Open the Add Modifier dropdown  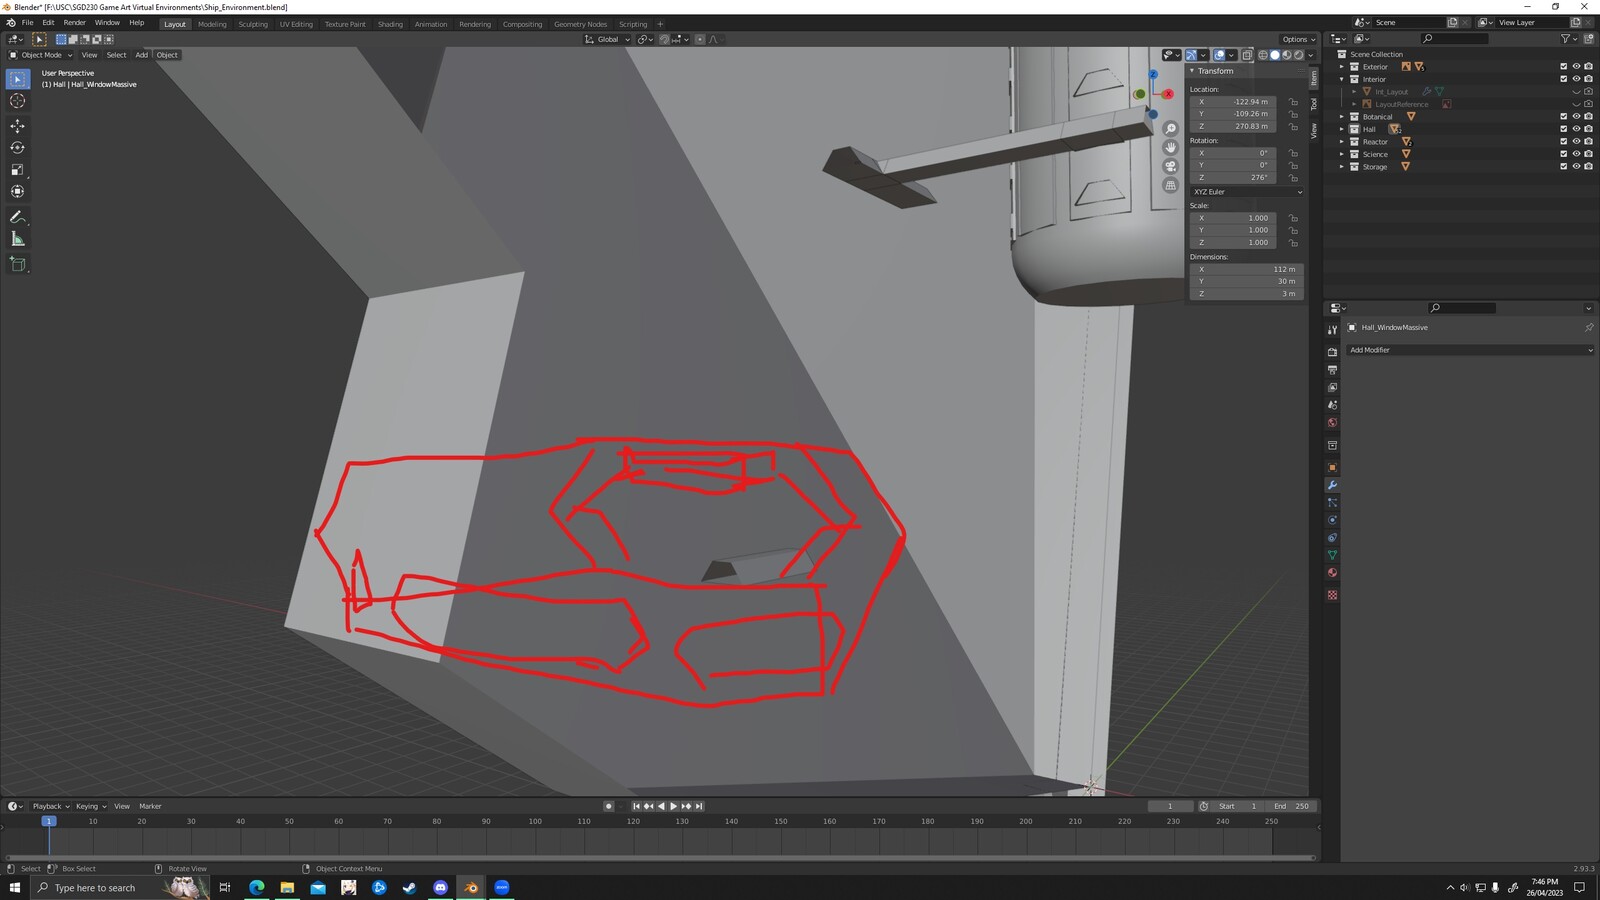[x=1469, y=350]
